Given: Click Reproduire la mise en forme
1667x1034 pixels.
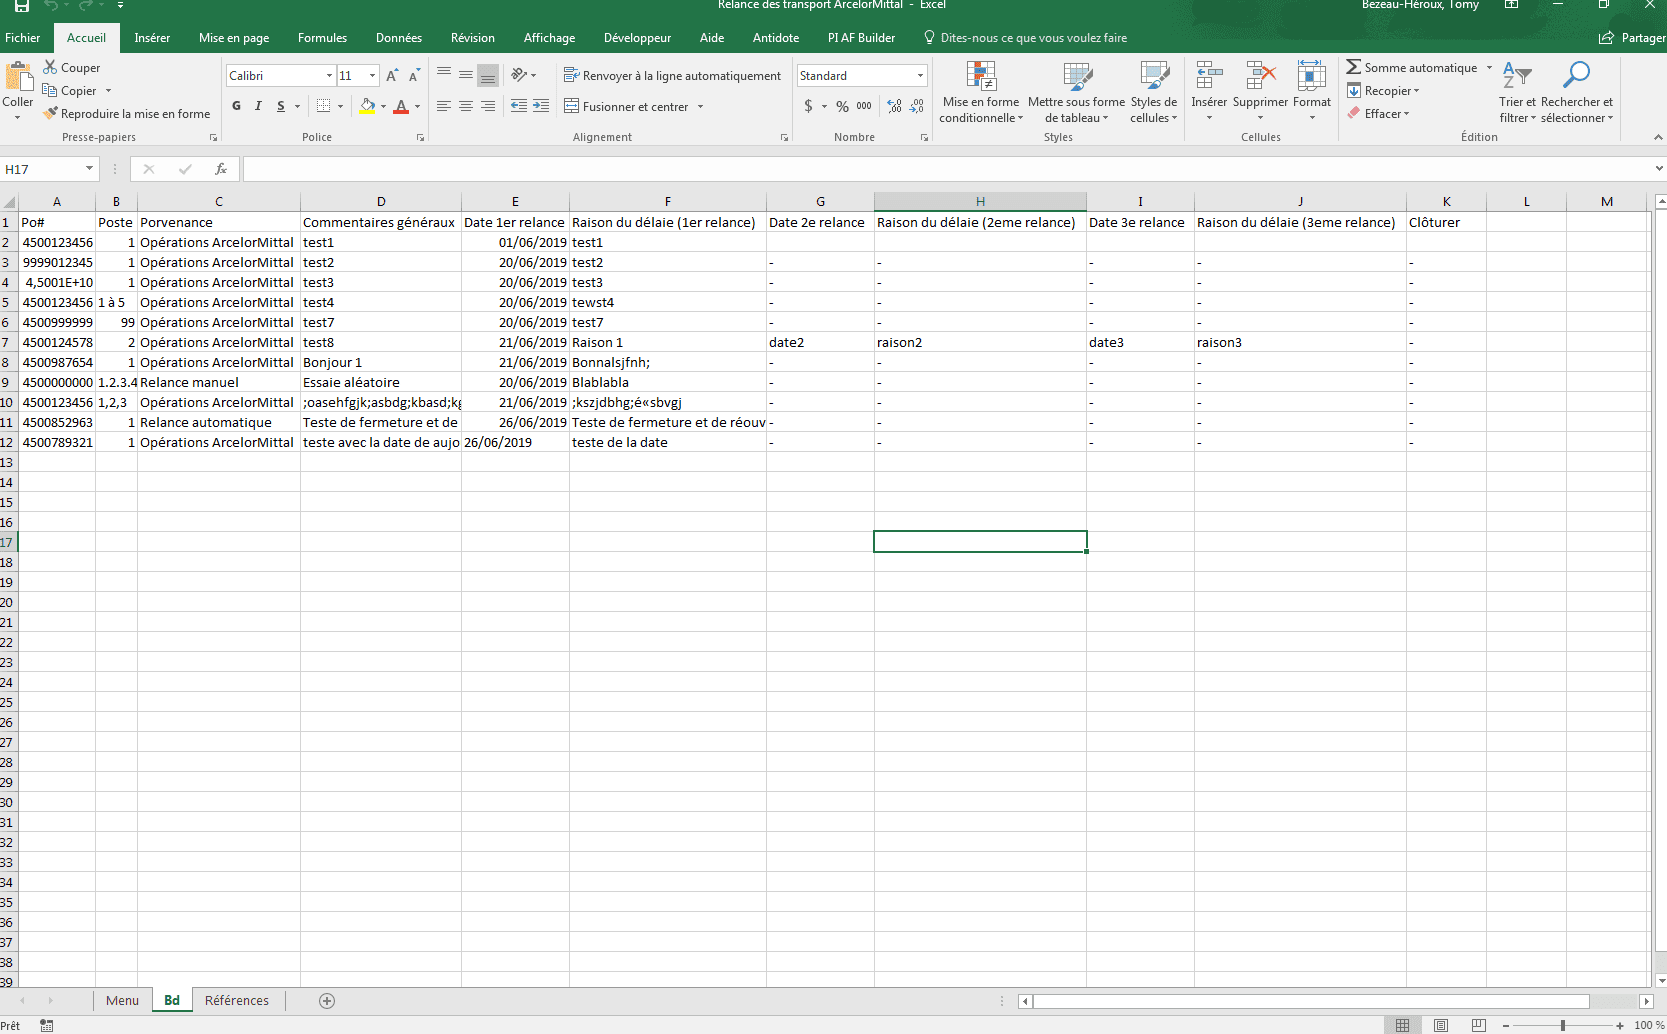Looking at the screenshot, I should click(x=127, y=114).
